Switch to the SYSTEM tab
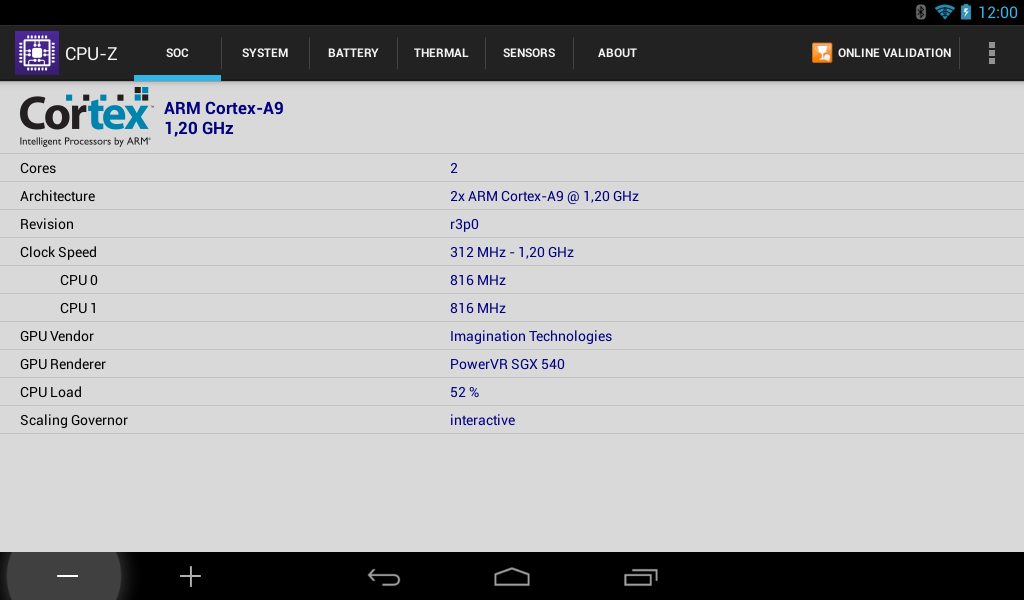Screen dimensions: 1024x600 click(265, 53)
